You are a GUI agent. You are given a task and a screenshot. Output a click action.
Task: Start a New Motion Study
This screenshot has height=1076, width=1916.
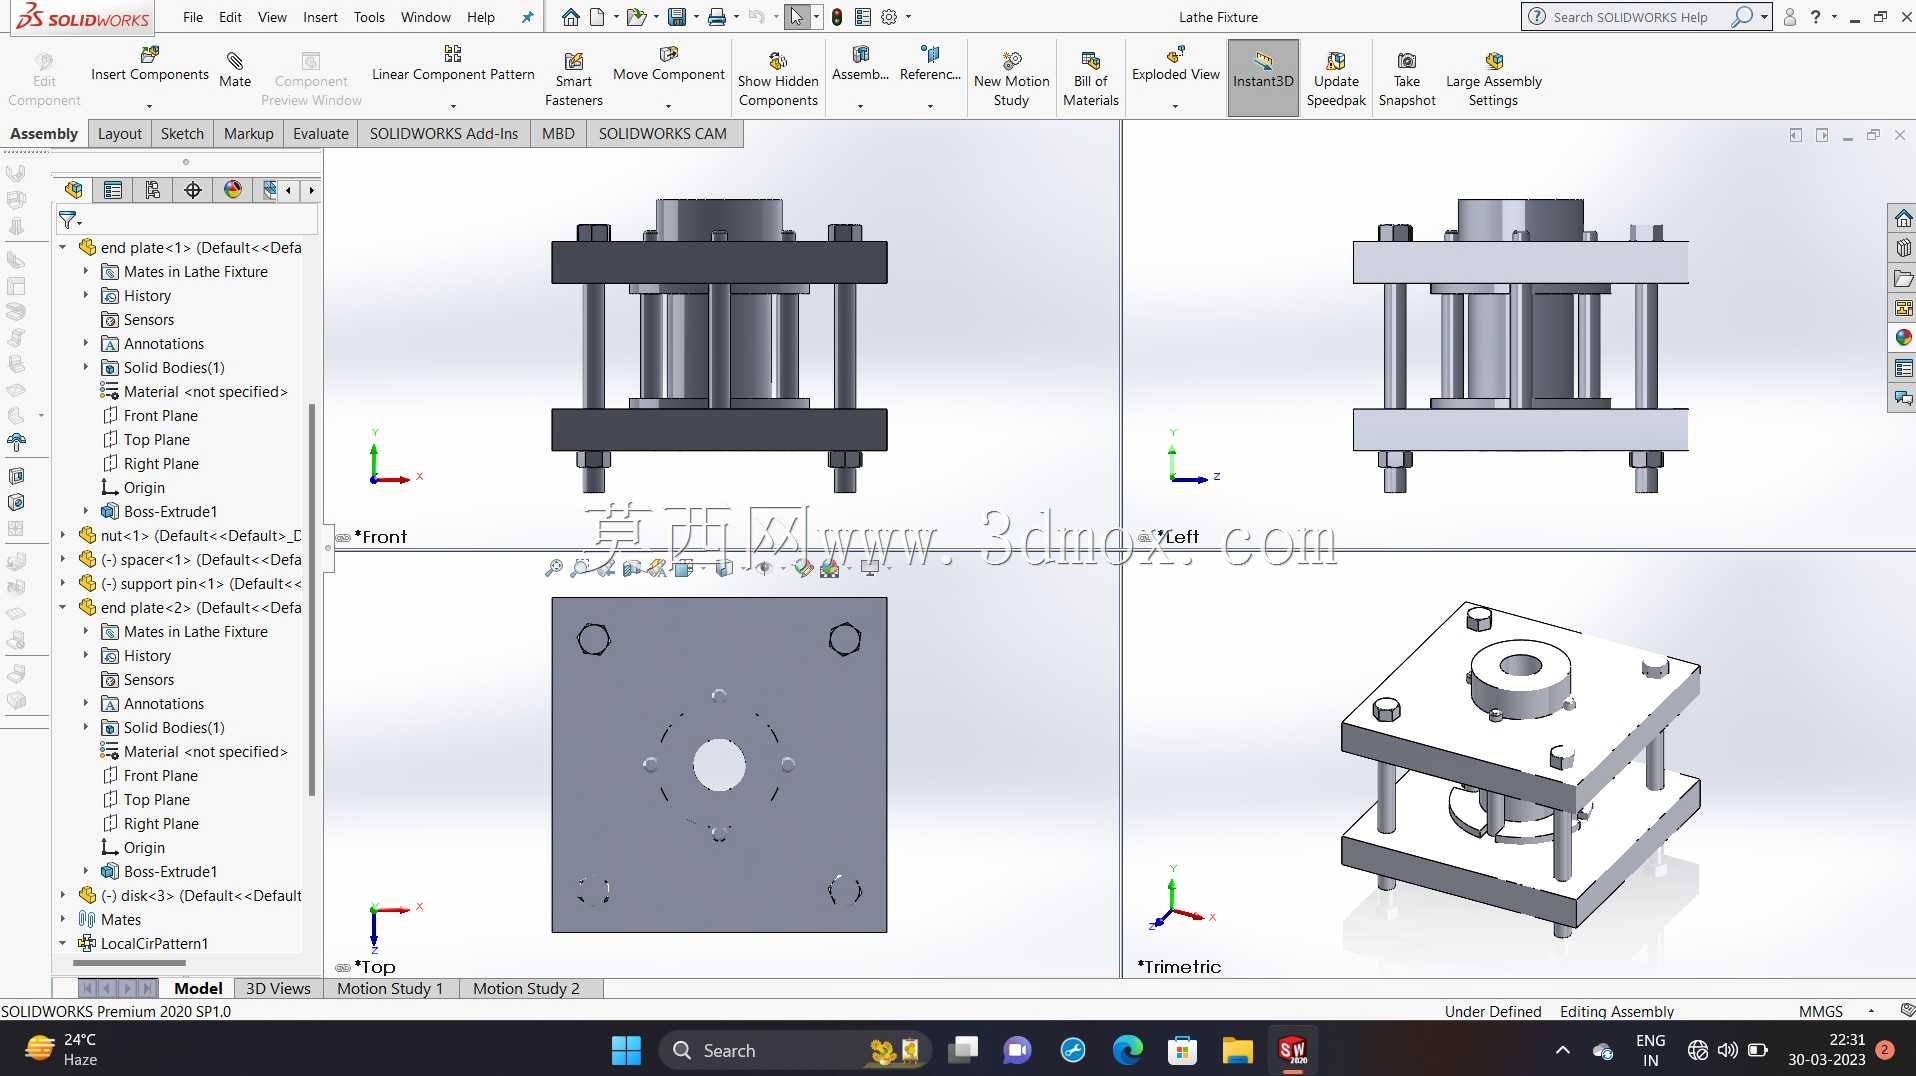click(x=1012, y=80)
